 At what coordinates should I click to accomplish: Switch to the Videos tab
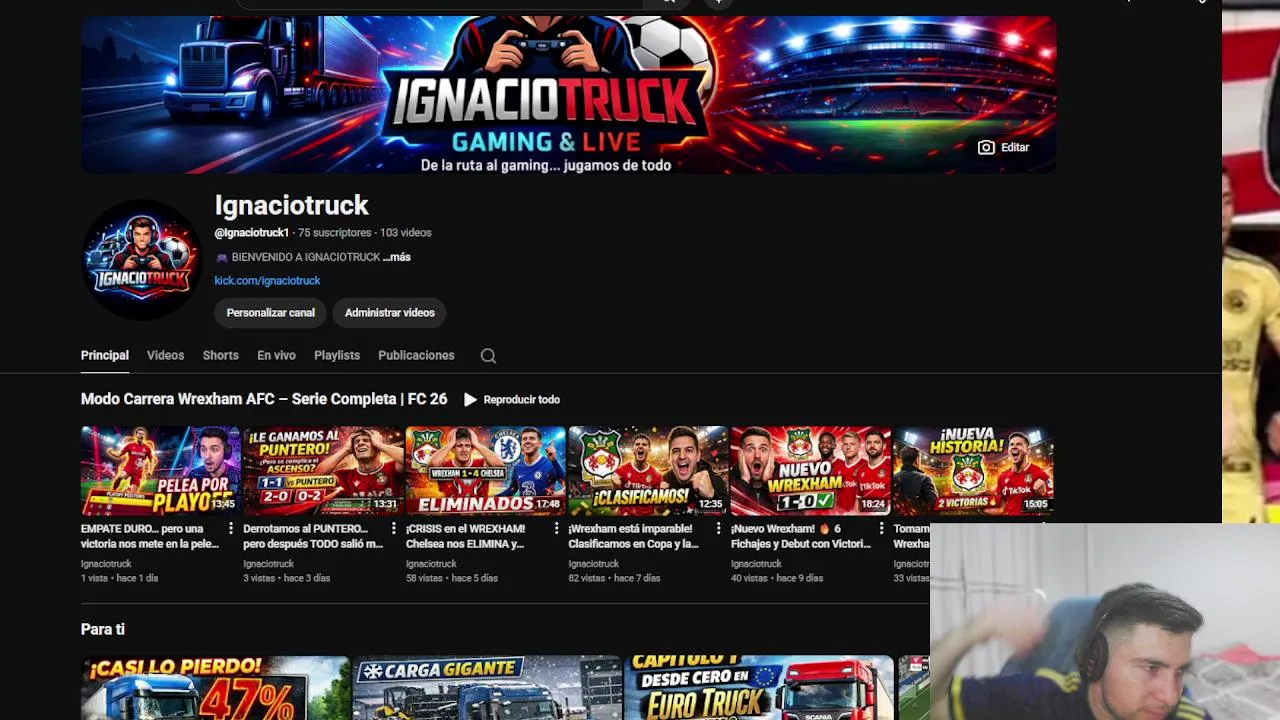tap(165, 355)
